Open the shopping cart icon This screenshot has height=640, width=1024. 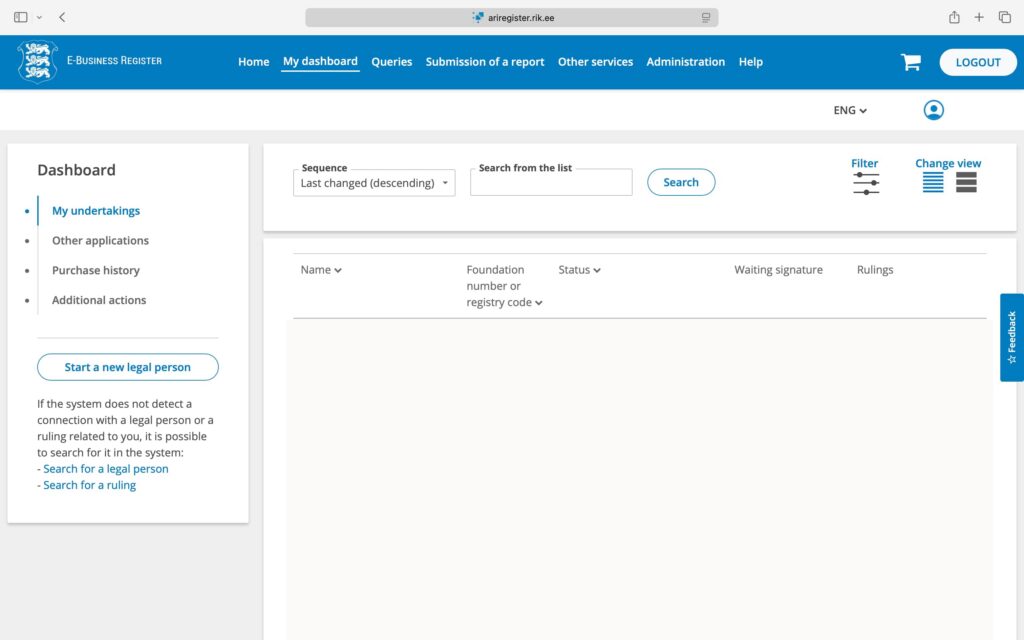coord(910,62)
